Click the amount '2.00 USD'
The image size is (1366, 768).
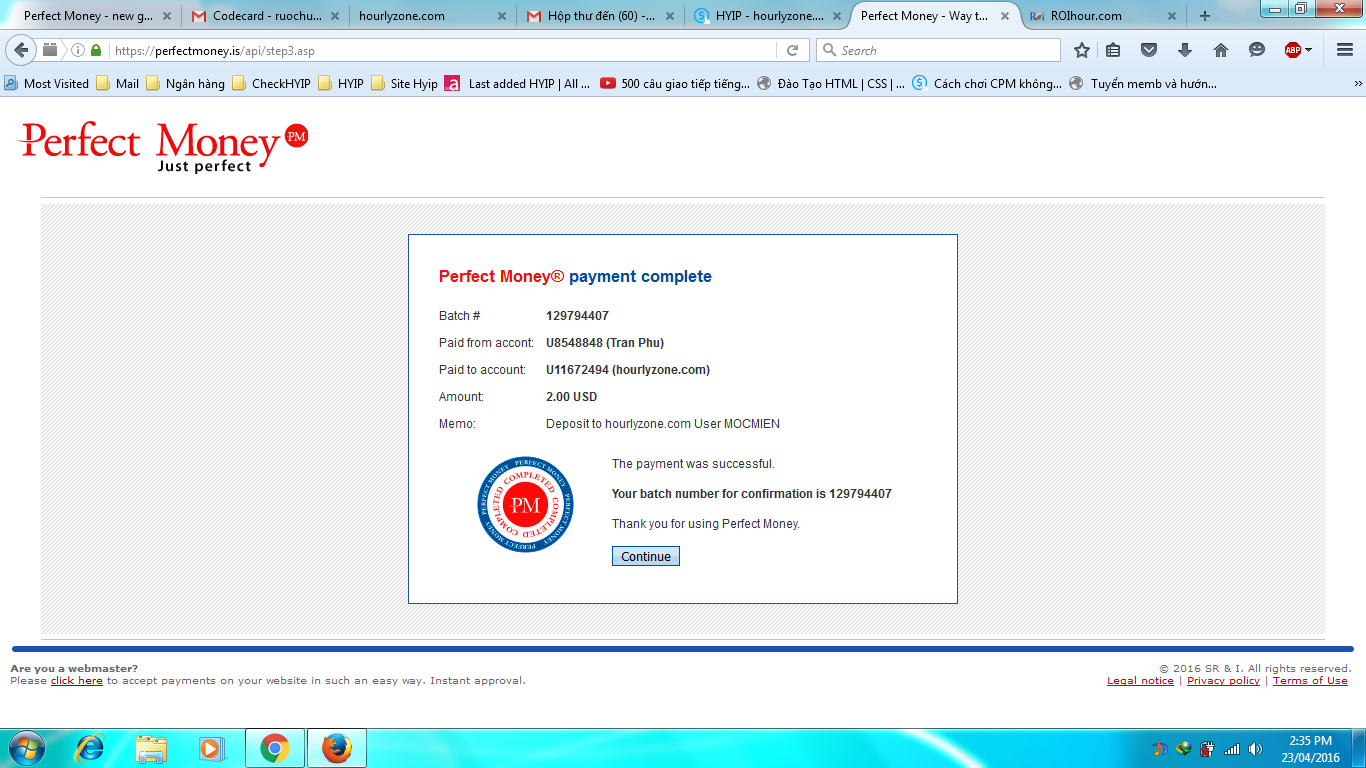(572, 397)
